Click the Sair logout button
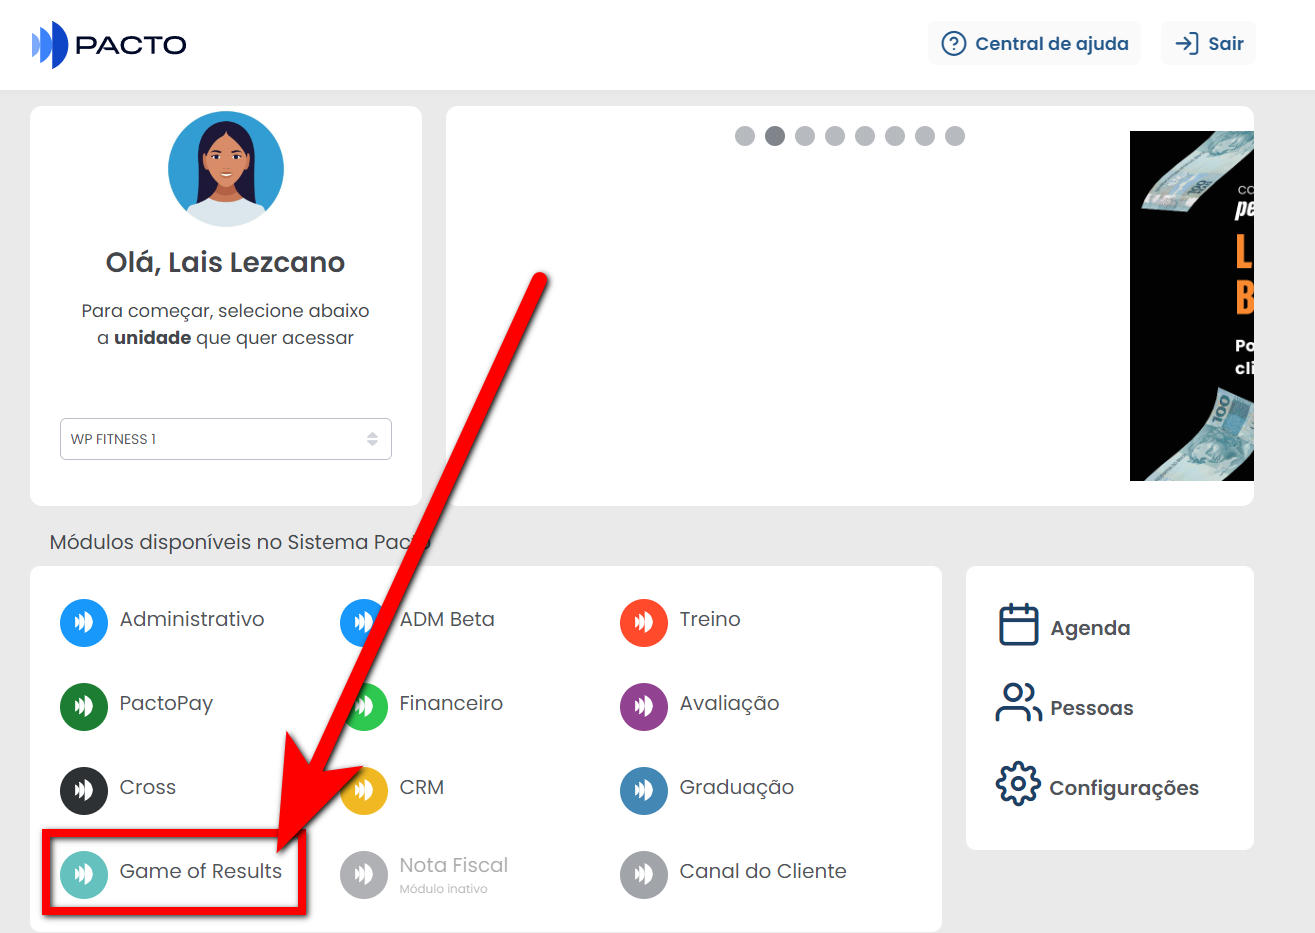Viewport: 1315px width, 933px height. pos(1208,44)
